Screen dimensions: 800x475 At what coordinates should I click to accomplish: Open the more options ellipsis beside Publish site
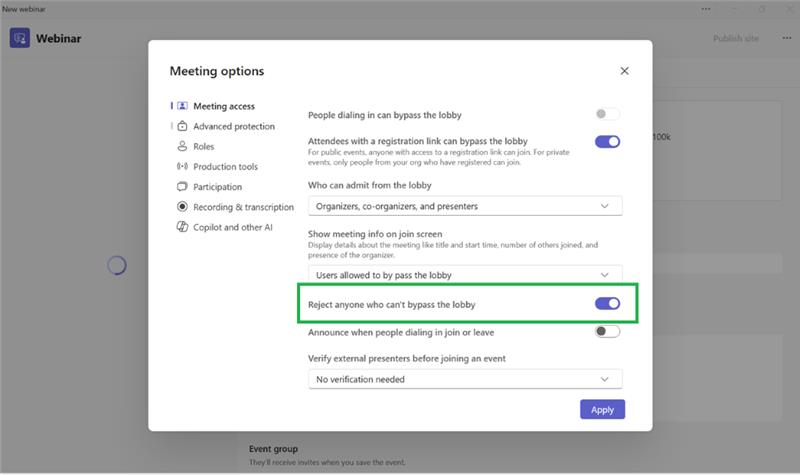(787, 38)
